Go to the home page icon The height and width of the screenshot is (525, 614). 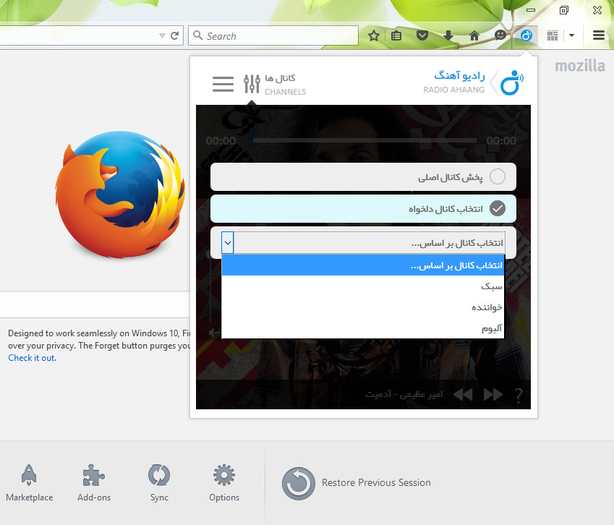tap(474, 36)
